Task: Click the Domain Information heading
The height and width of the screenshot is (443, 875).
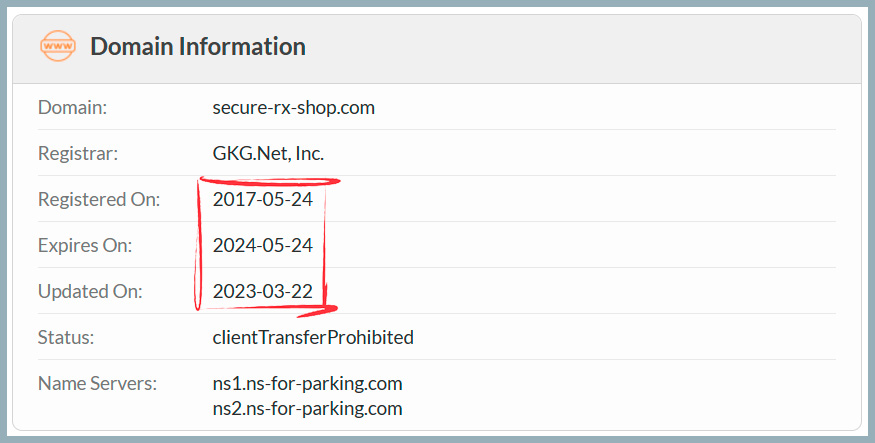Action: click(198, 46)
